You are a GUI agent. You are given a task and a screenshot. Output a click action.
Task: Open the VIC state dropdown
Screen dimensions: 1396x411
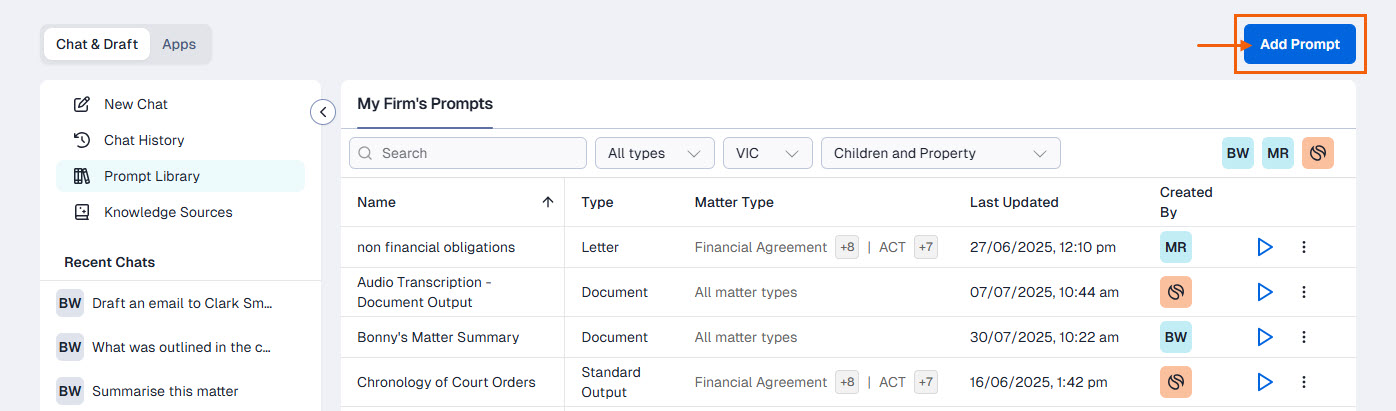(767, 153)
